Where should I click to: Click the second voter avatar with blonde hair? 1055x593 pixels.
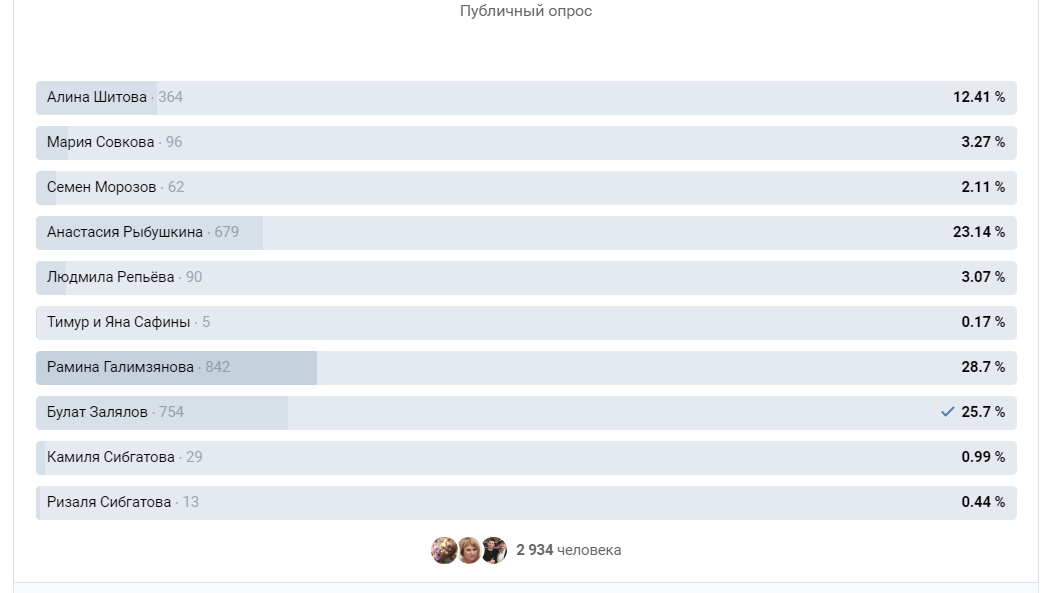pos(469,550)
